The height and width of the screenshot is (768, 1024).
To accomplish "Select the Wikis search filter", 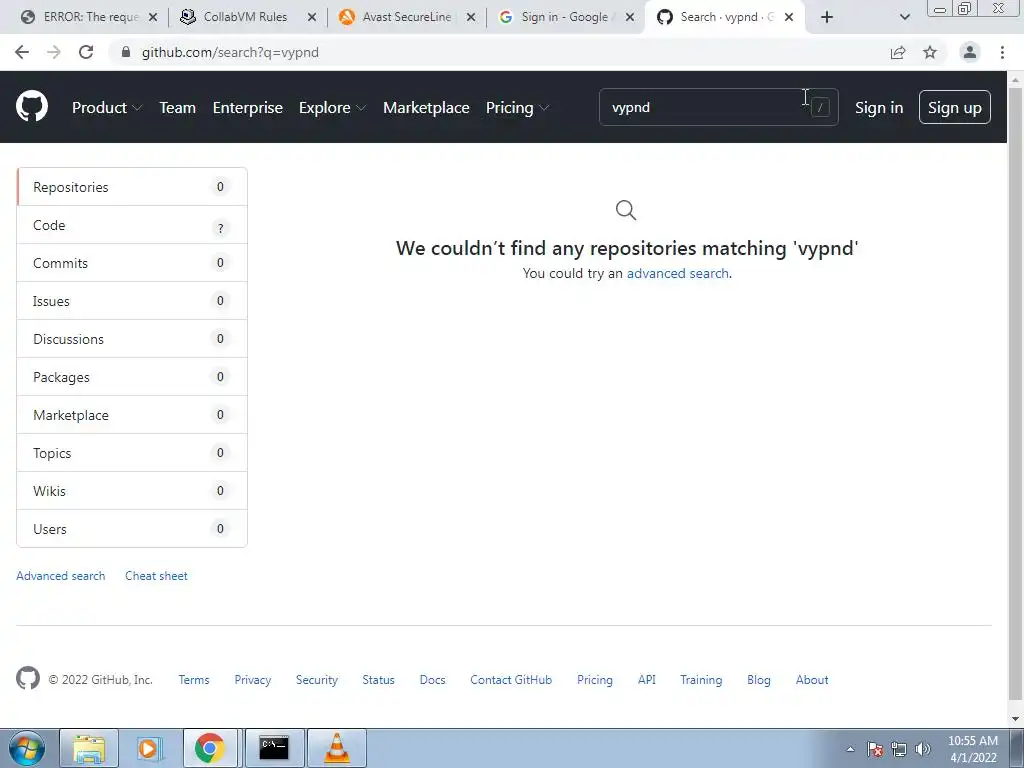I will click(x=132, y=490).
